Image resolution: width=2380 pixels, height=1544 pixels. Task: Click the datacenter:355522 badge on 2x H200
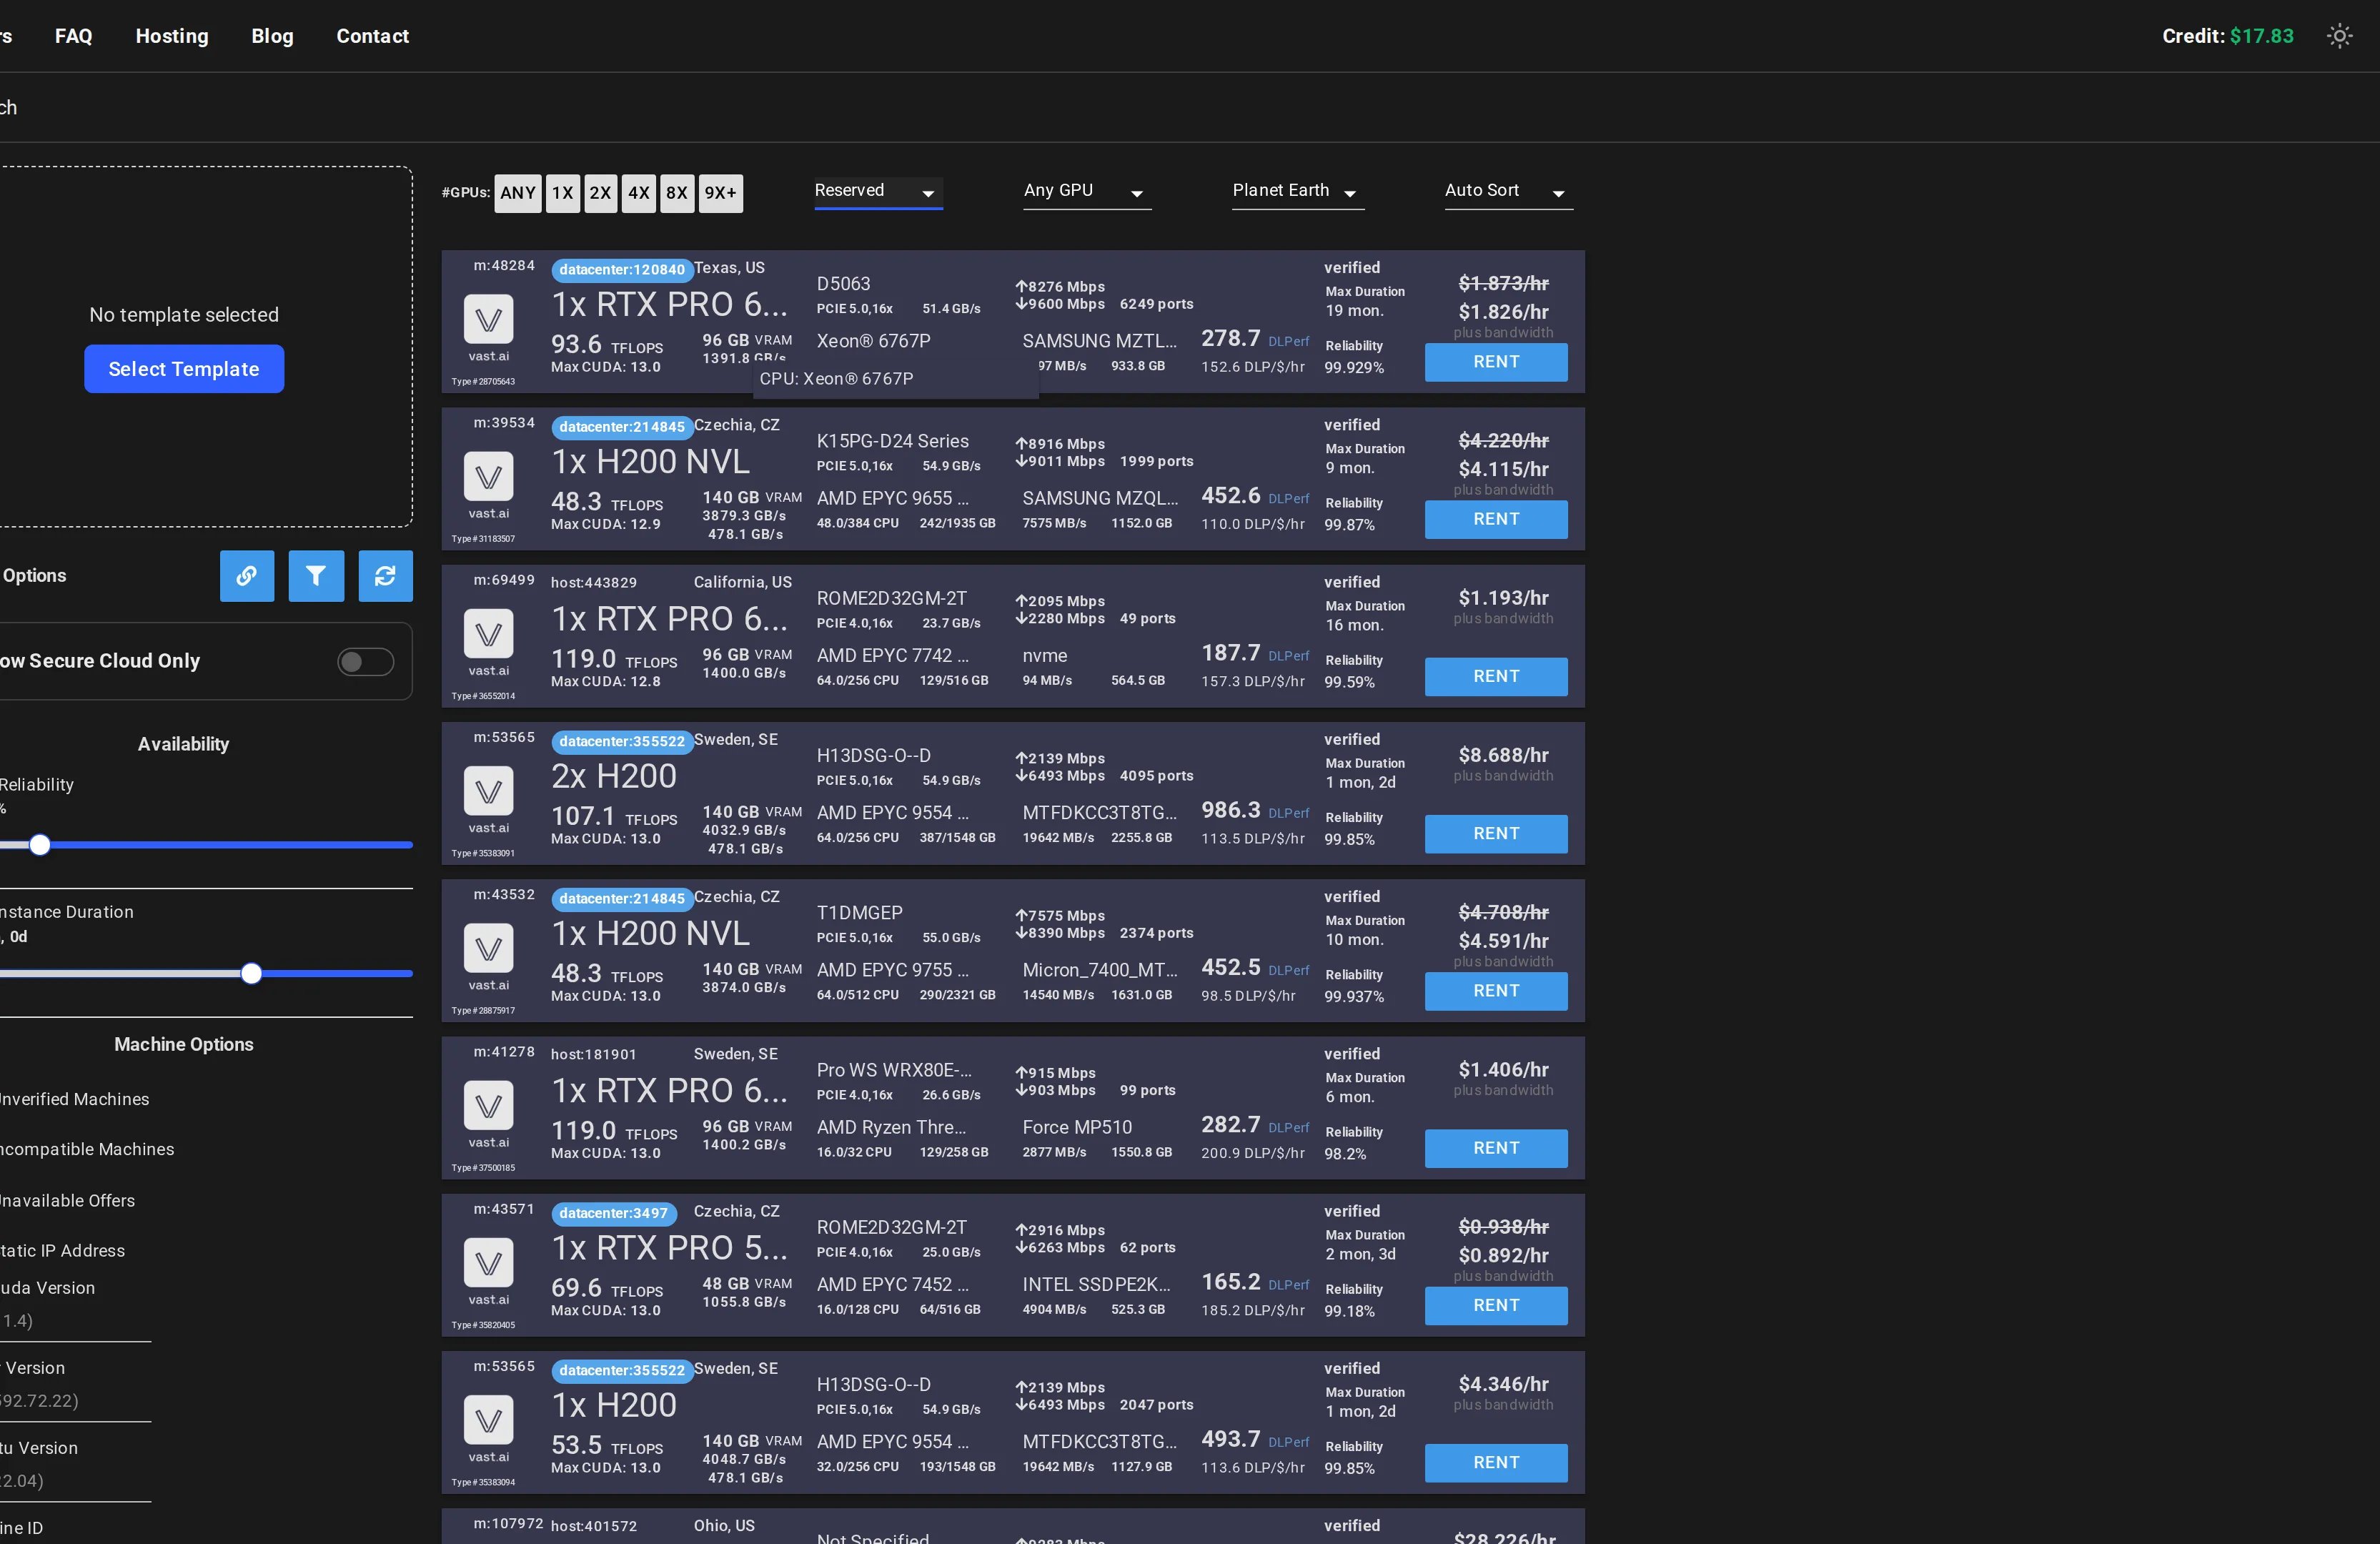(622, 741)
